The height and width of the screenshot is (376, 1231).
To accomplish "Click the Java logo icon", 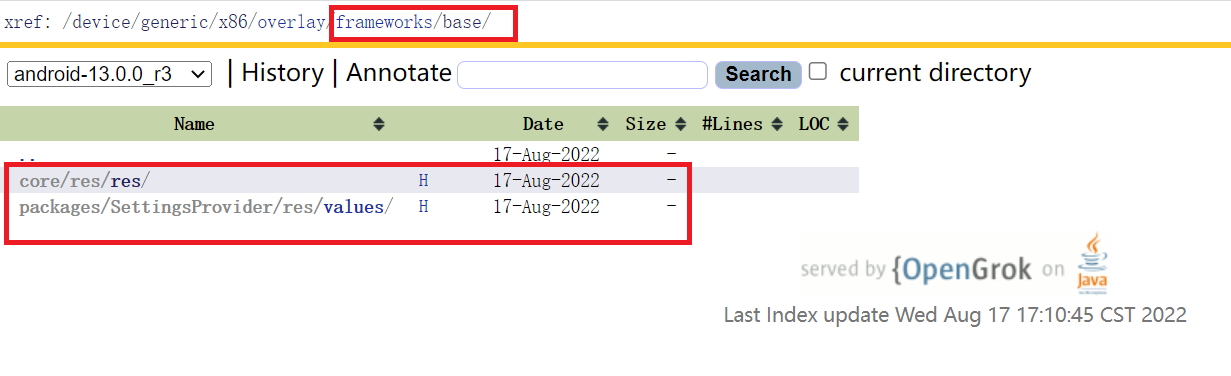I will tap(1092, 264).
